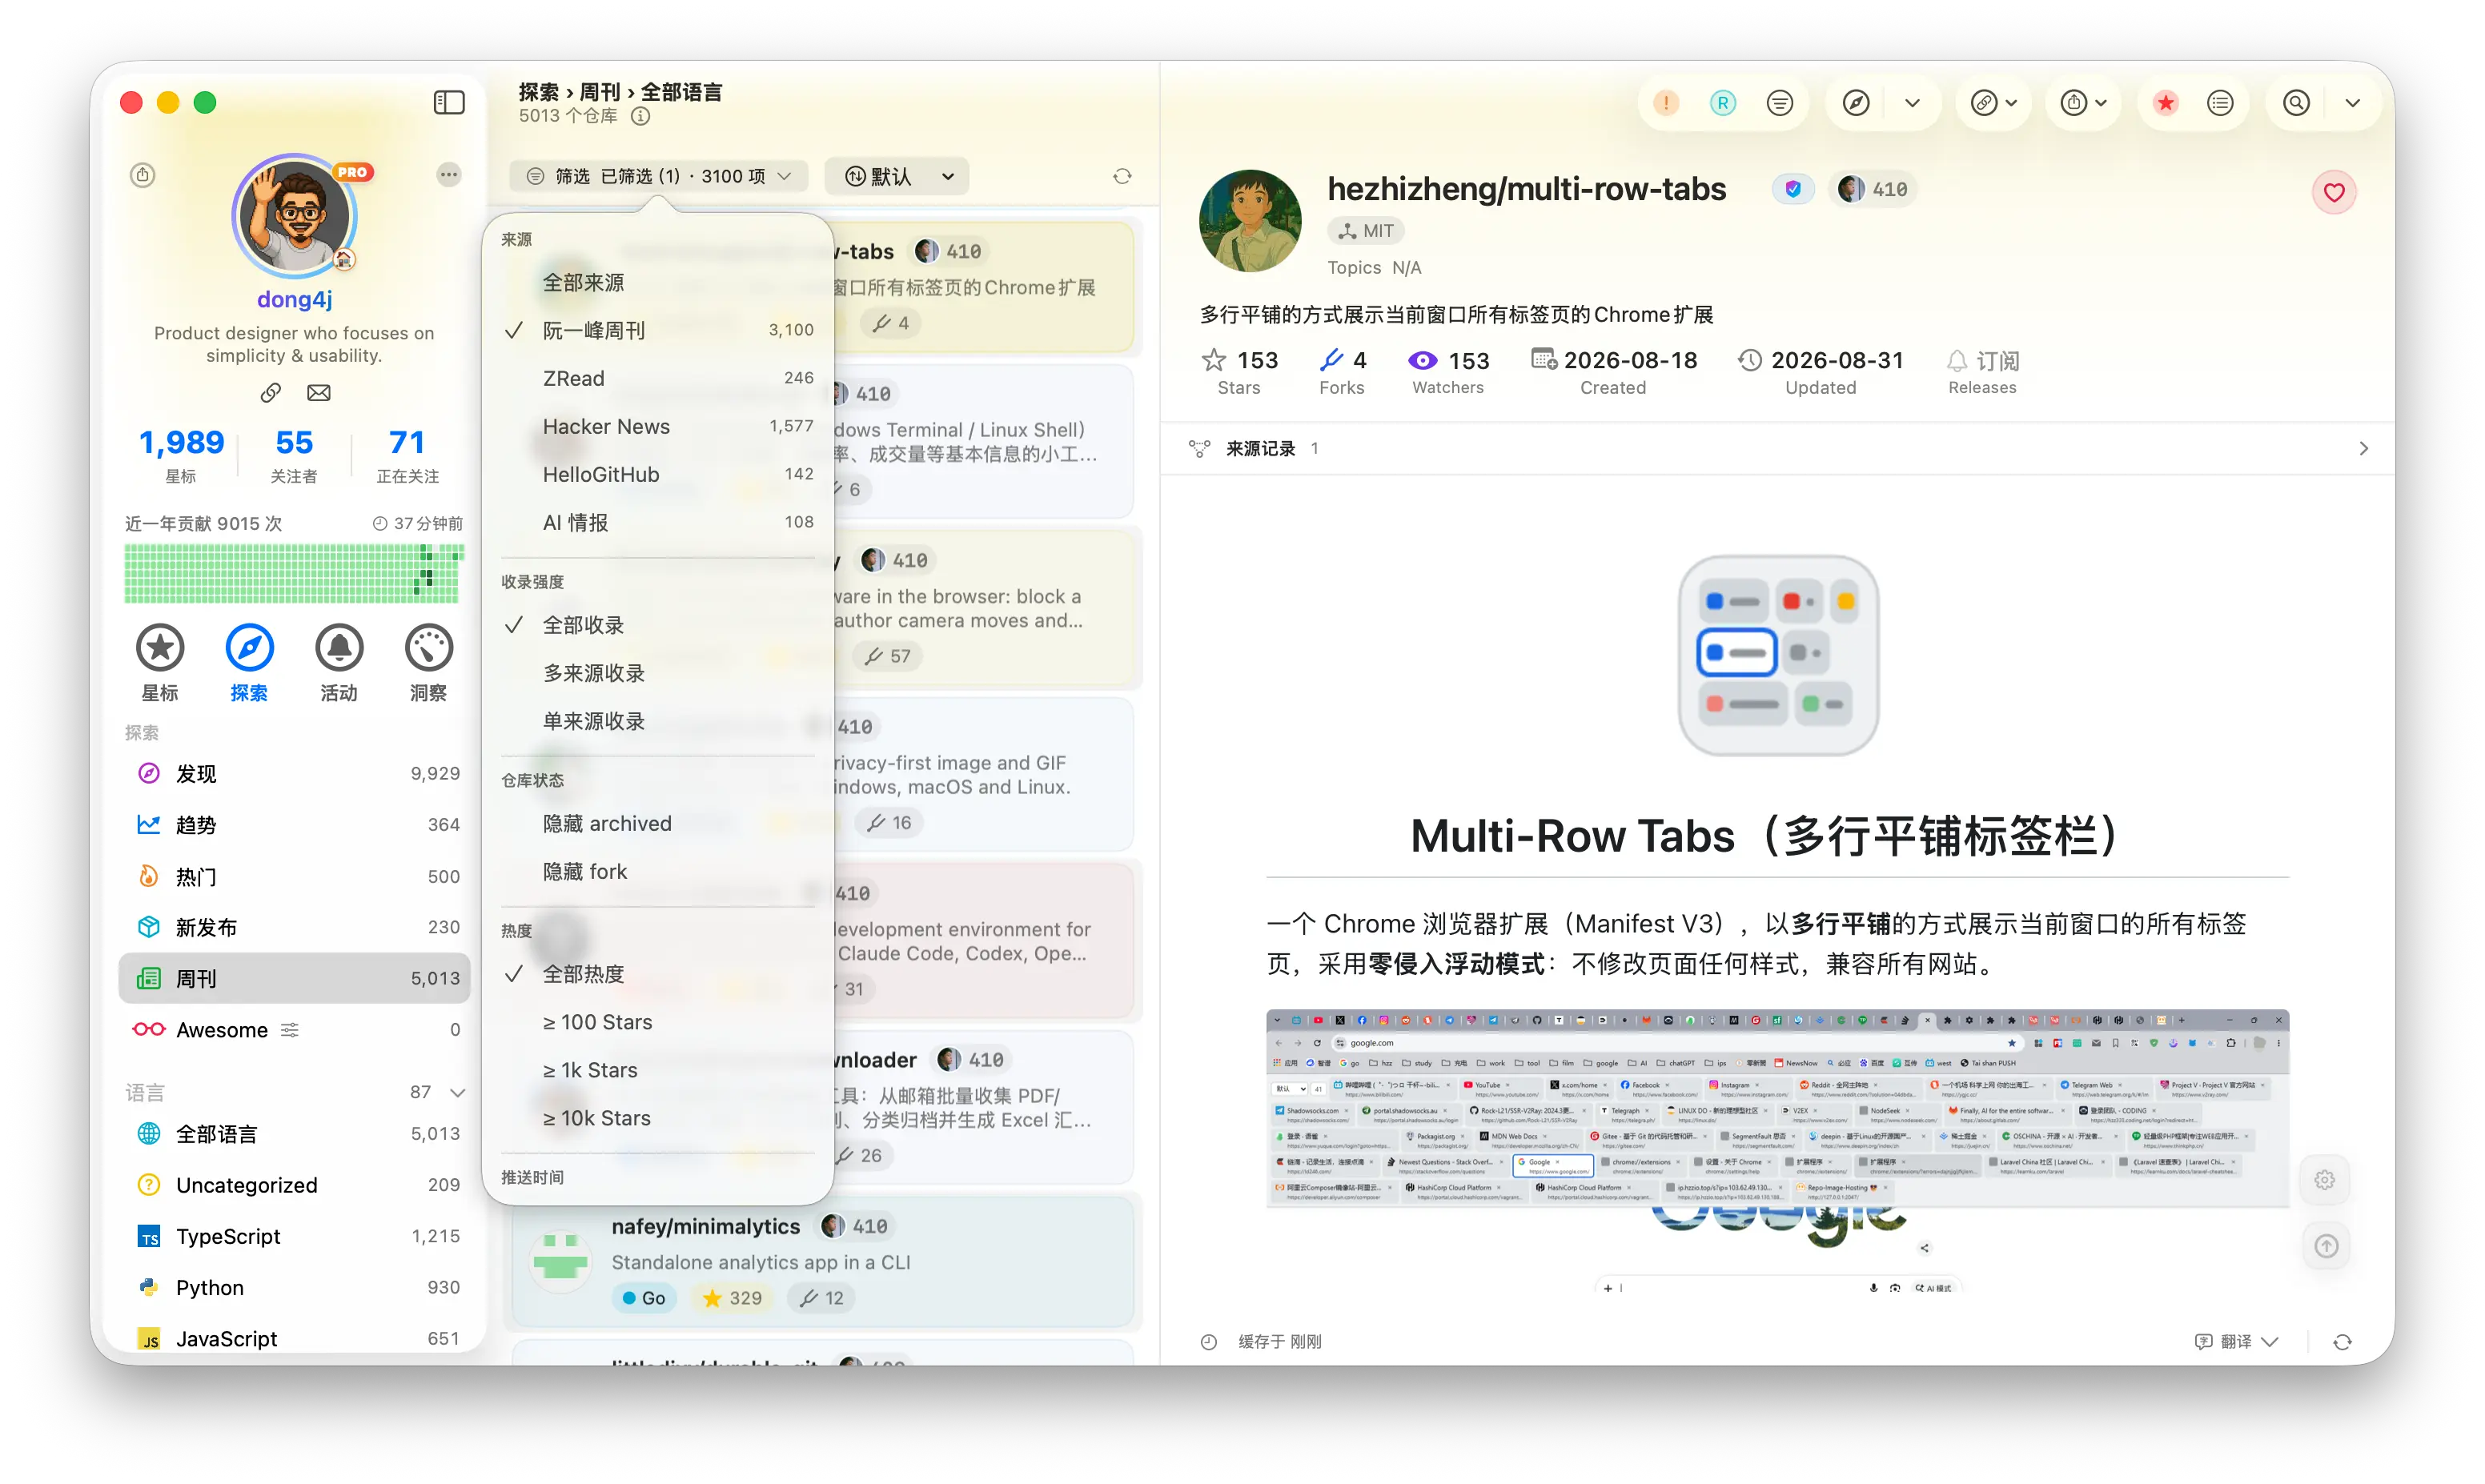Open the notes icon next to the R badge
This screenshot has height=1484, width=2485.
(x=1780, y=102)
